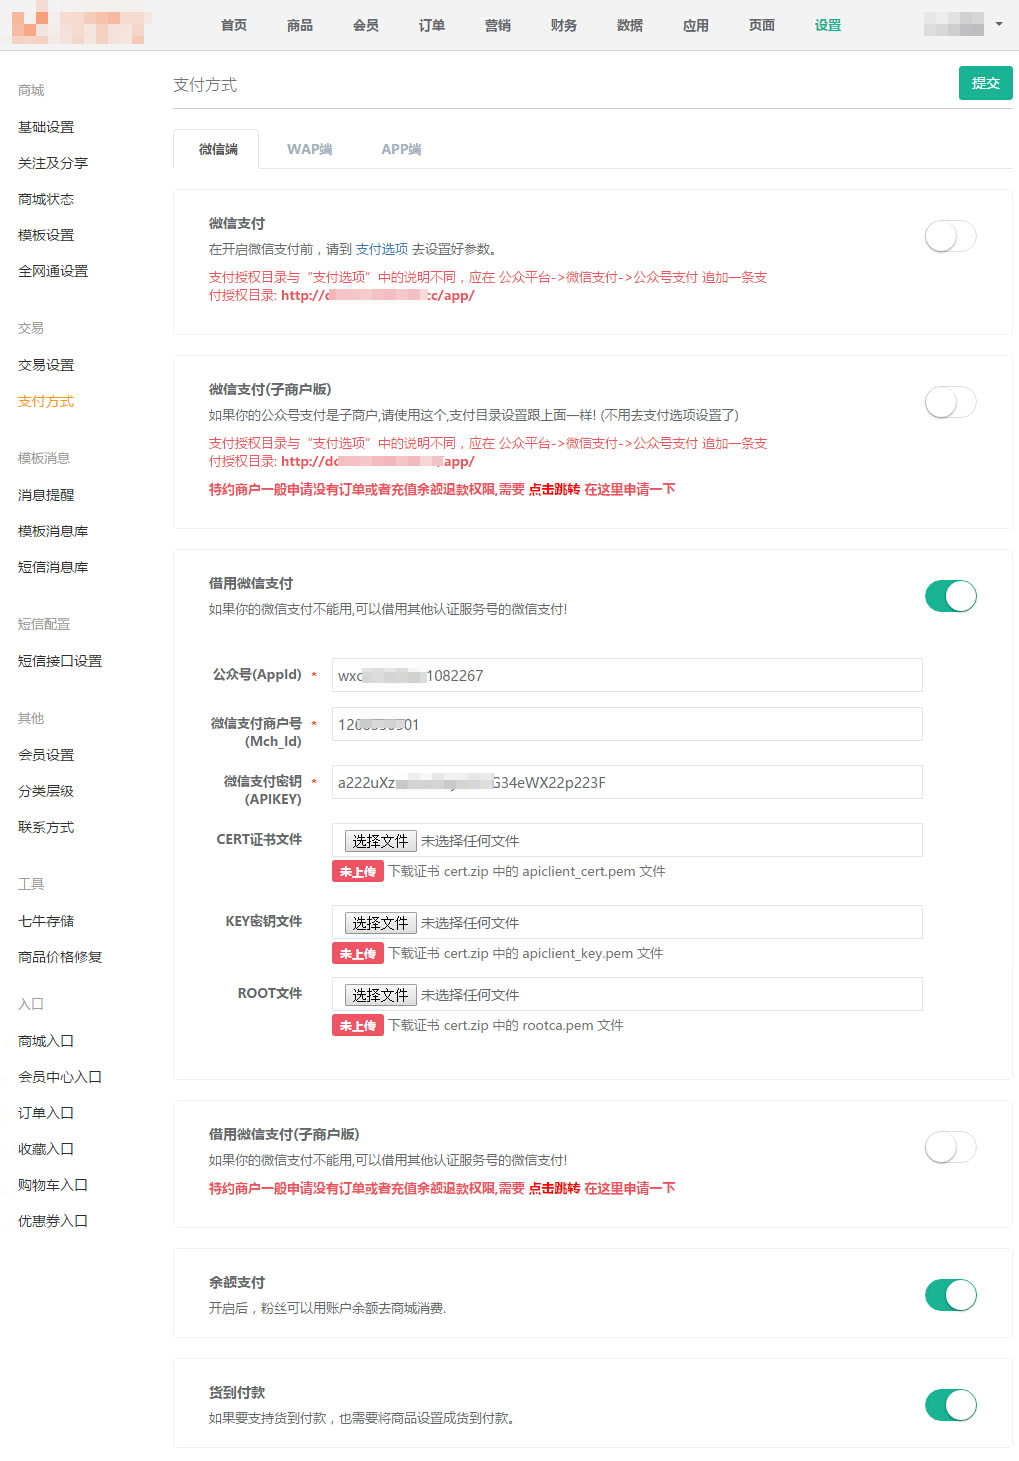Screen dimensions: 1019x1461
Task: Enable 借用微信支付(子商户版) toggle
Action: pos(950,1147)
